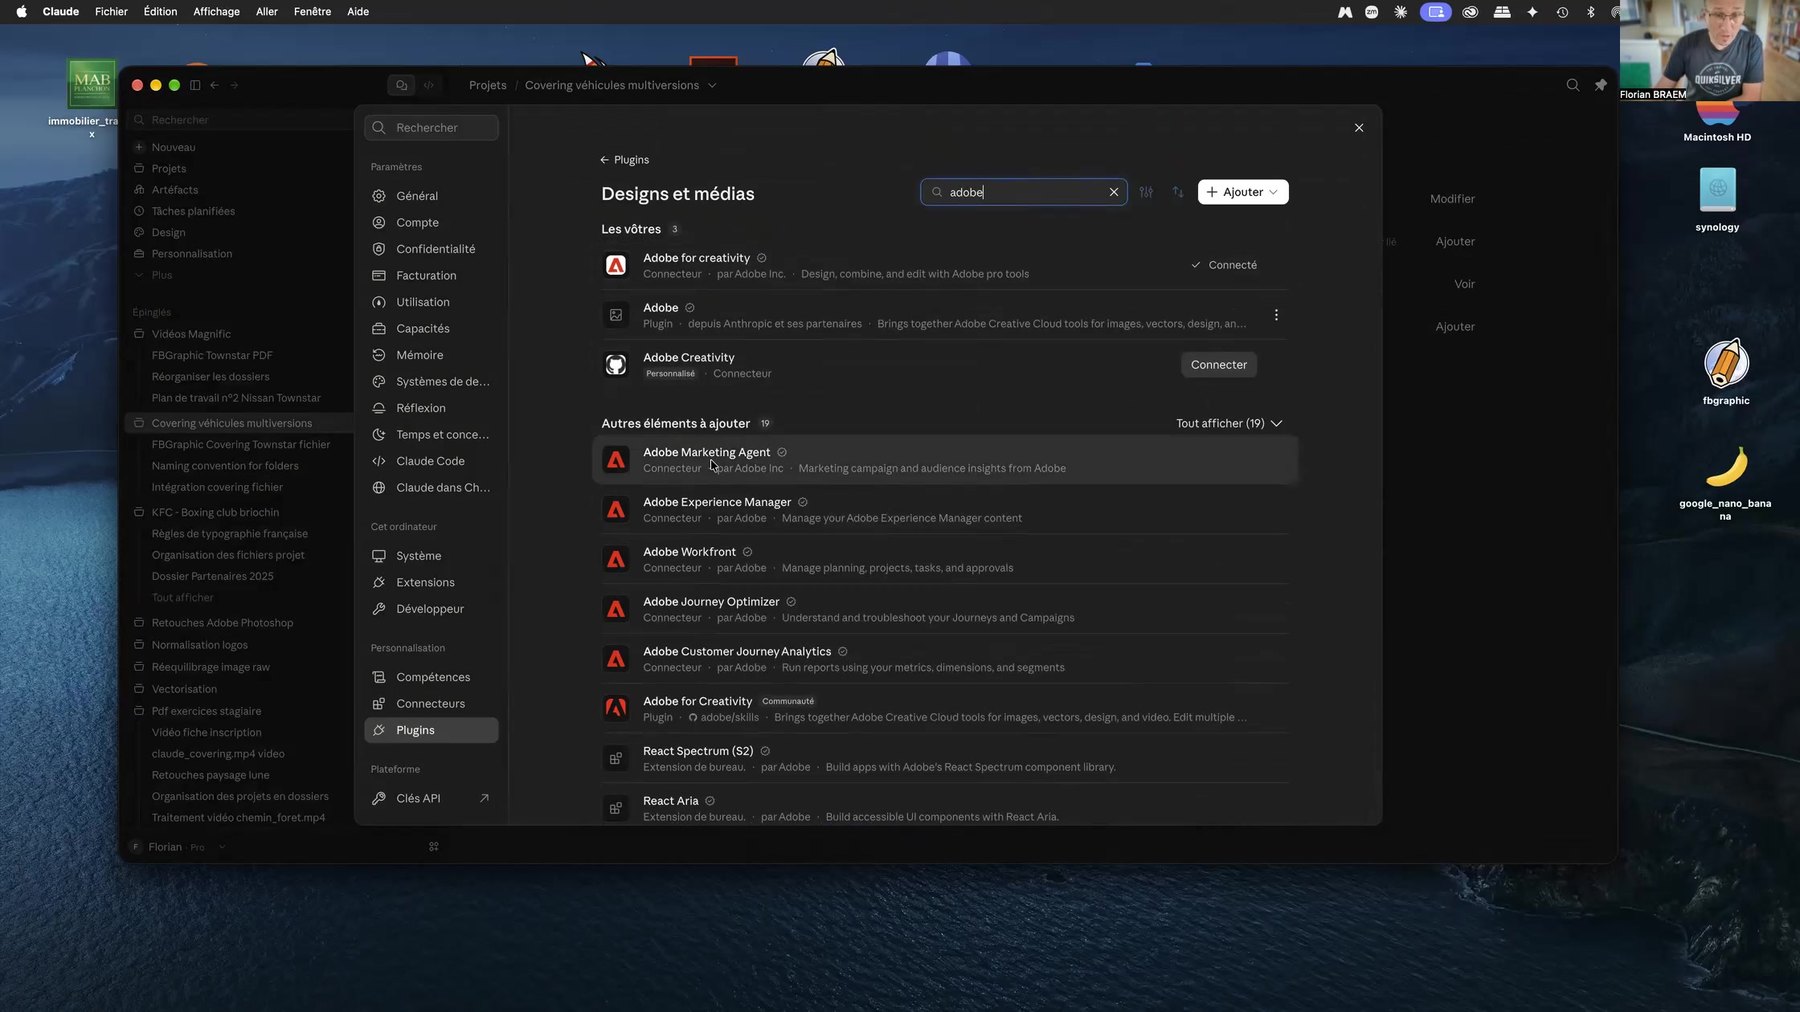Click the search magnifier in title bar
1800x1012 pixels.
click(1573, 85)
